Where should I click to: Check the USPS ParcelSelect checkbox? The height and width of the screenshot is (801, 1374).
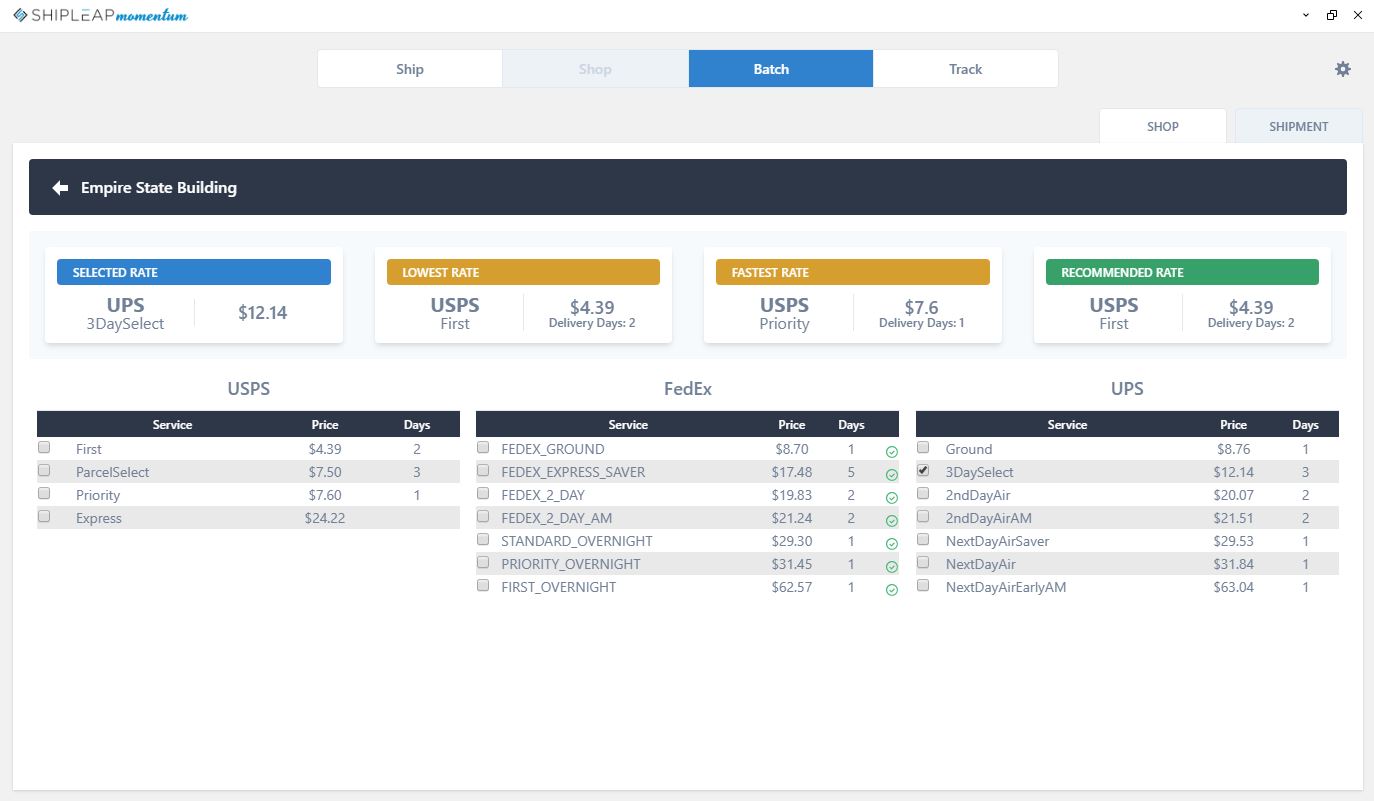pyautogui.click(x=44, y=470)
